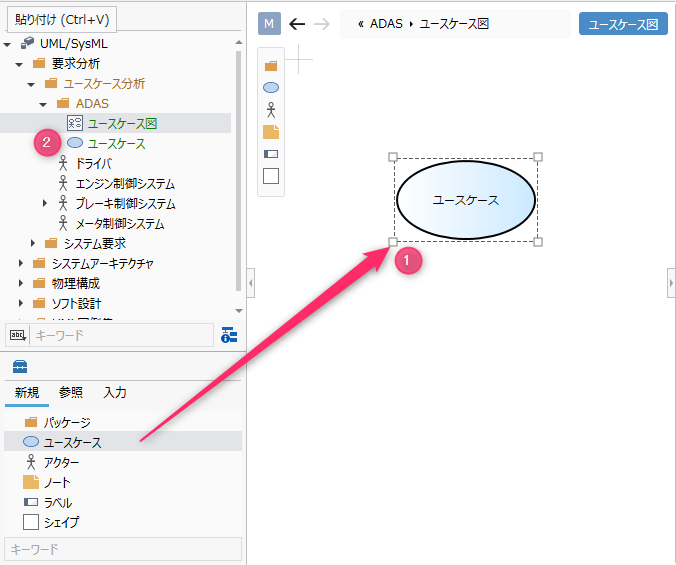Collapse the ADAS package

tap(43, 104)
